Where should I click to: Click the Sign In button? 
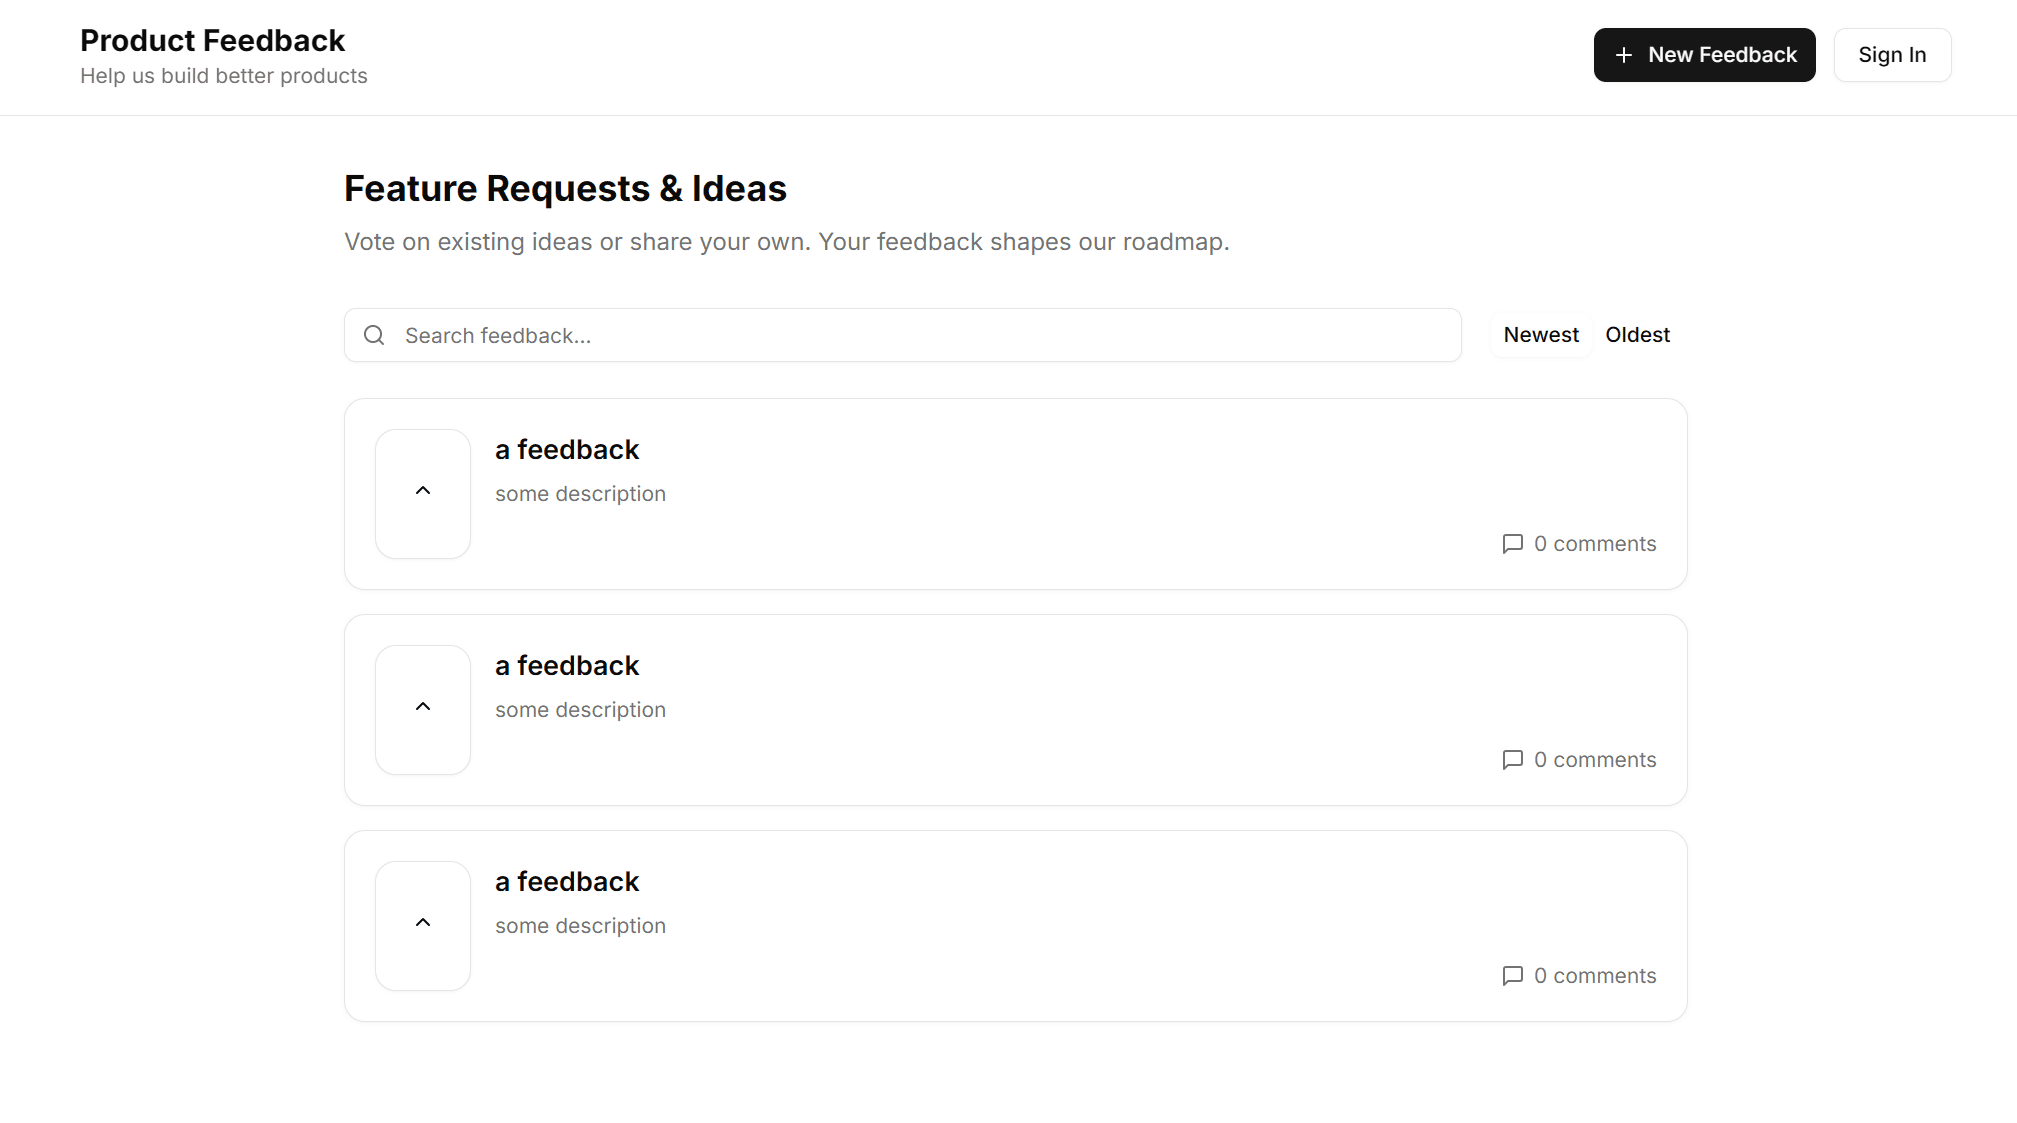[1892, 55]
